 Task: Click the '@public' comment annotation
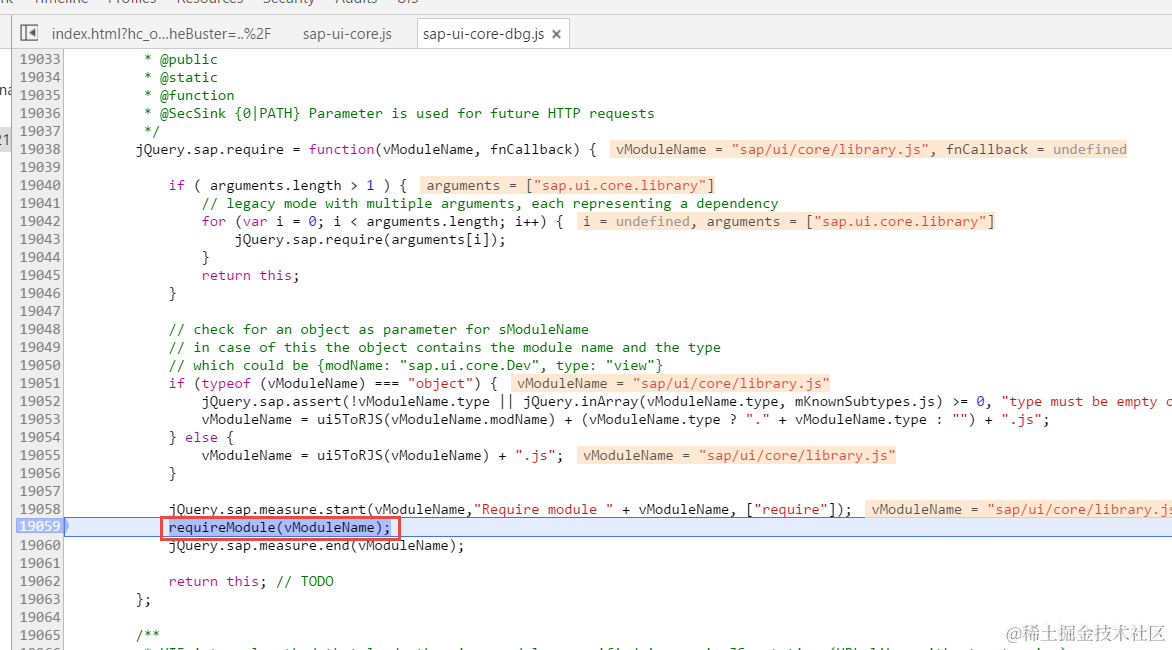tap(188, 59)
